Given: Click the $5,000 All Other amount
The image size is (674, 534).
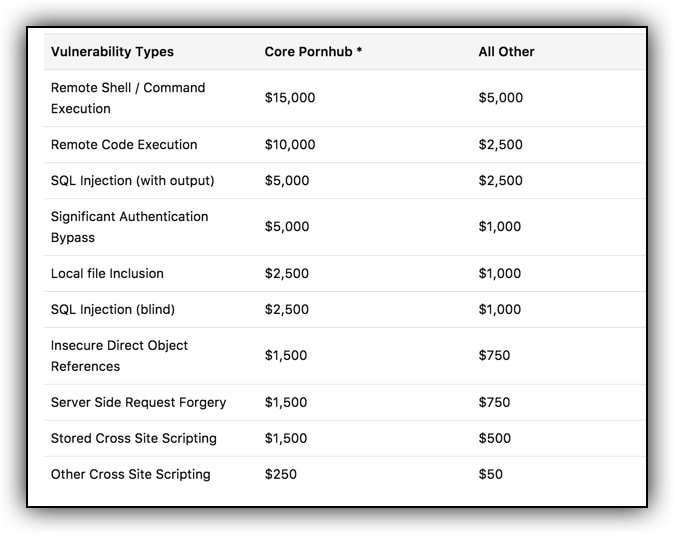Looking at the screenshot, I should point(501,98).
